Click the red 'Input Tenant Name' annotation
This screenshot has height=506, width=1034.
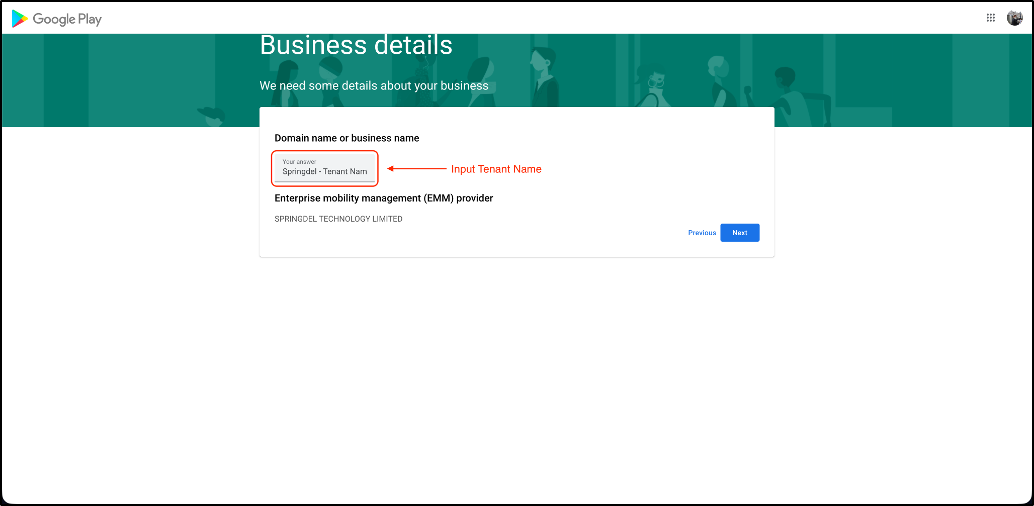pyautogui.click(x=496, y=169)
